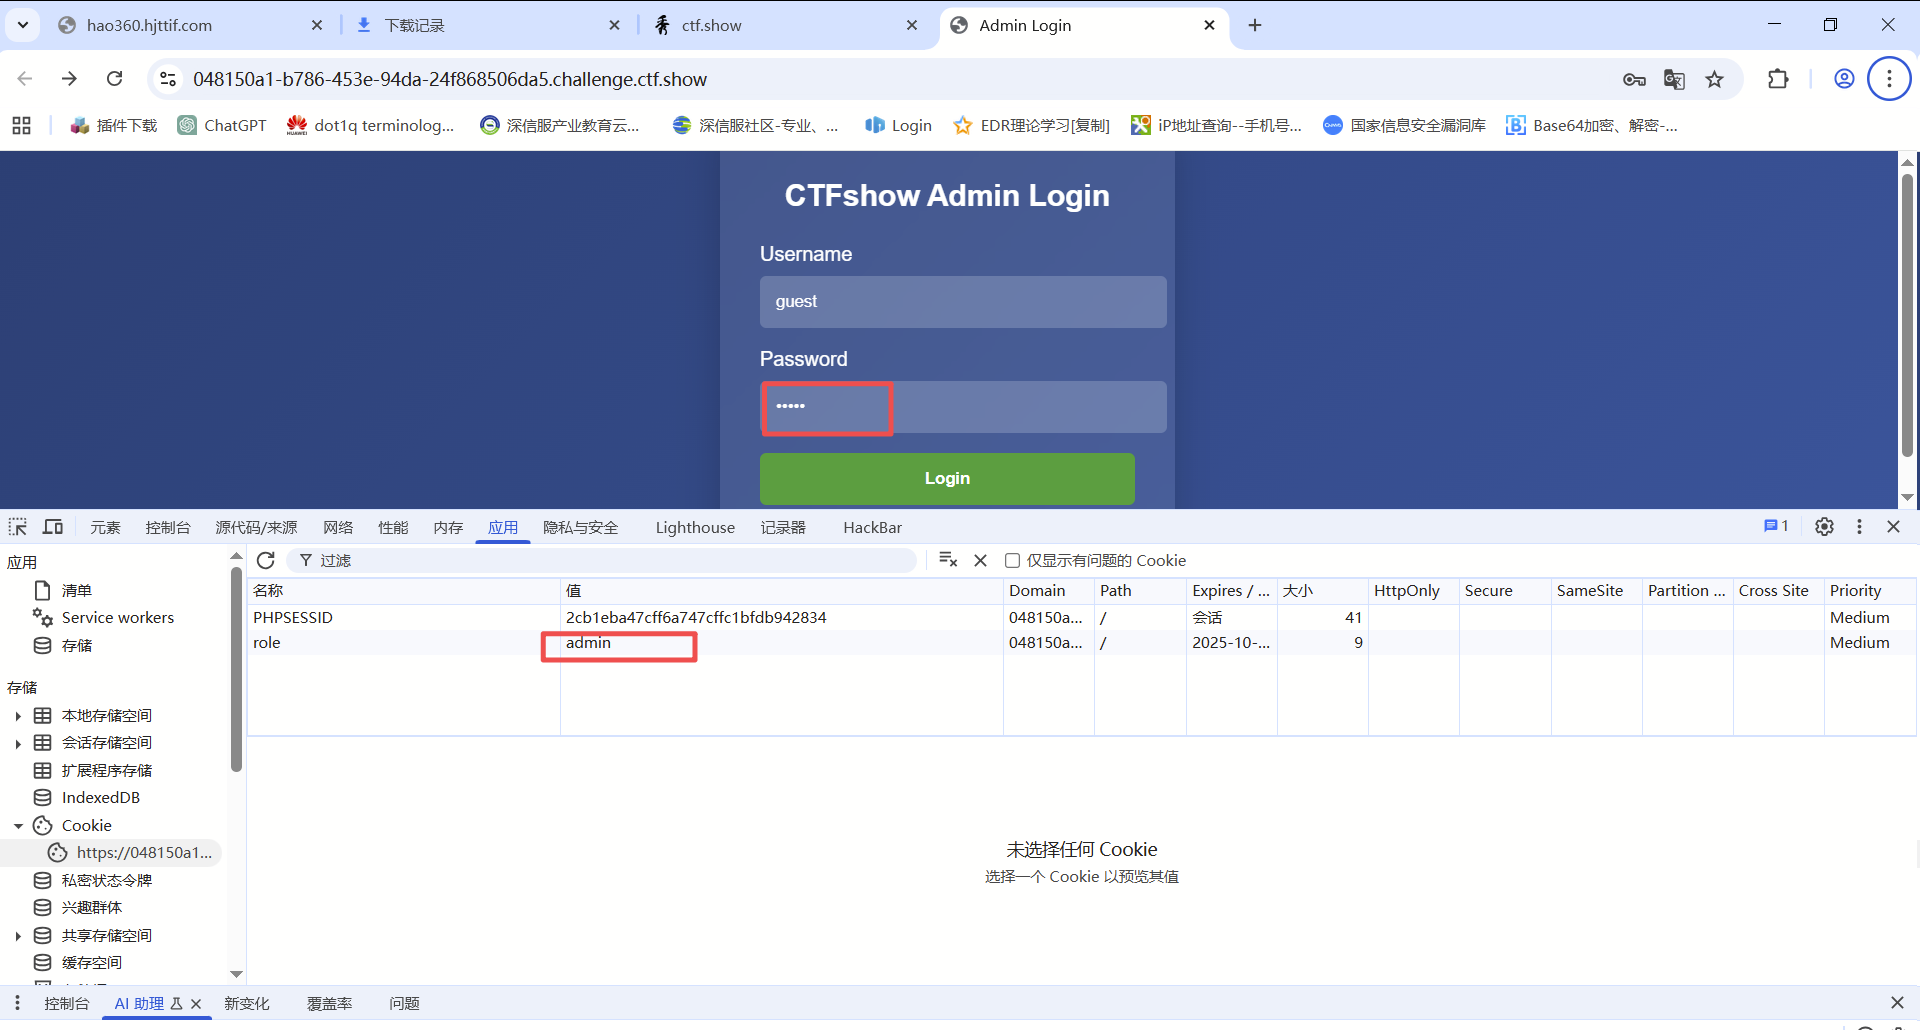Open the saved passwords key icon

(x=1634, y=79)
